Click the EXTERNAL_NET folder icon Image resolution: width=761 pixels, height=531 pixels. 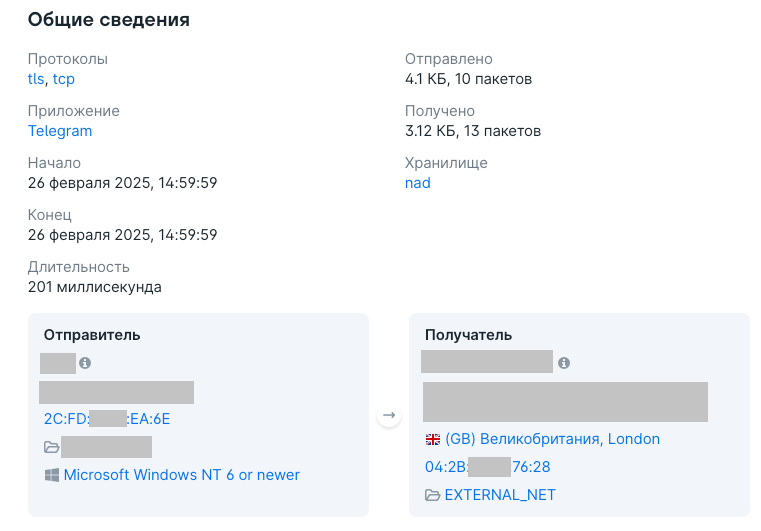[x=432, y=495]
